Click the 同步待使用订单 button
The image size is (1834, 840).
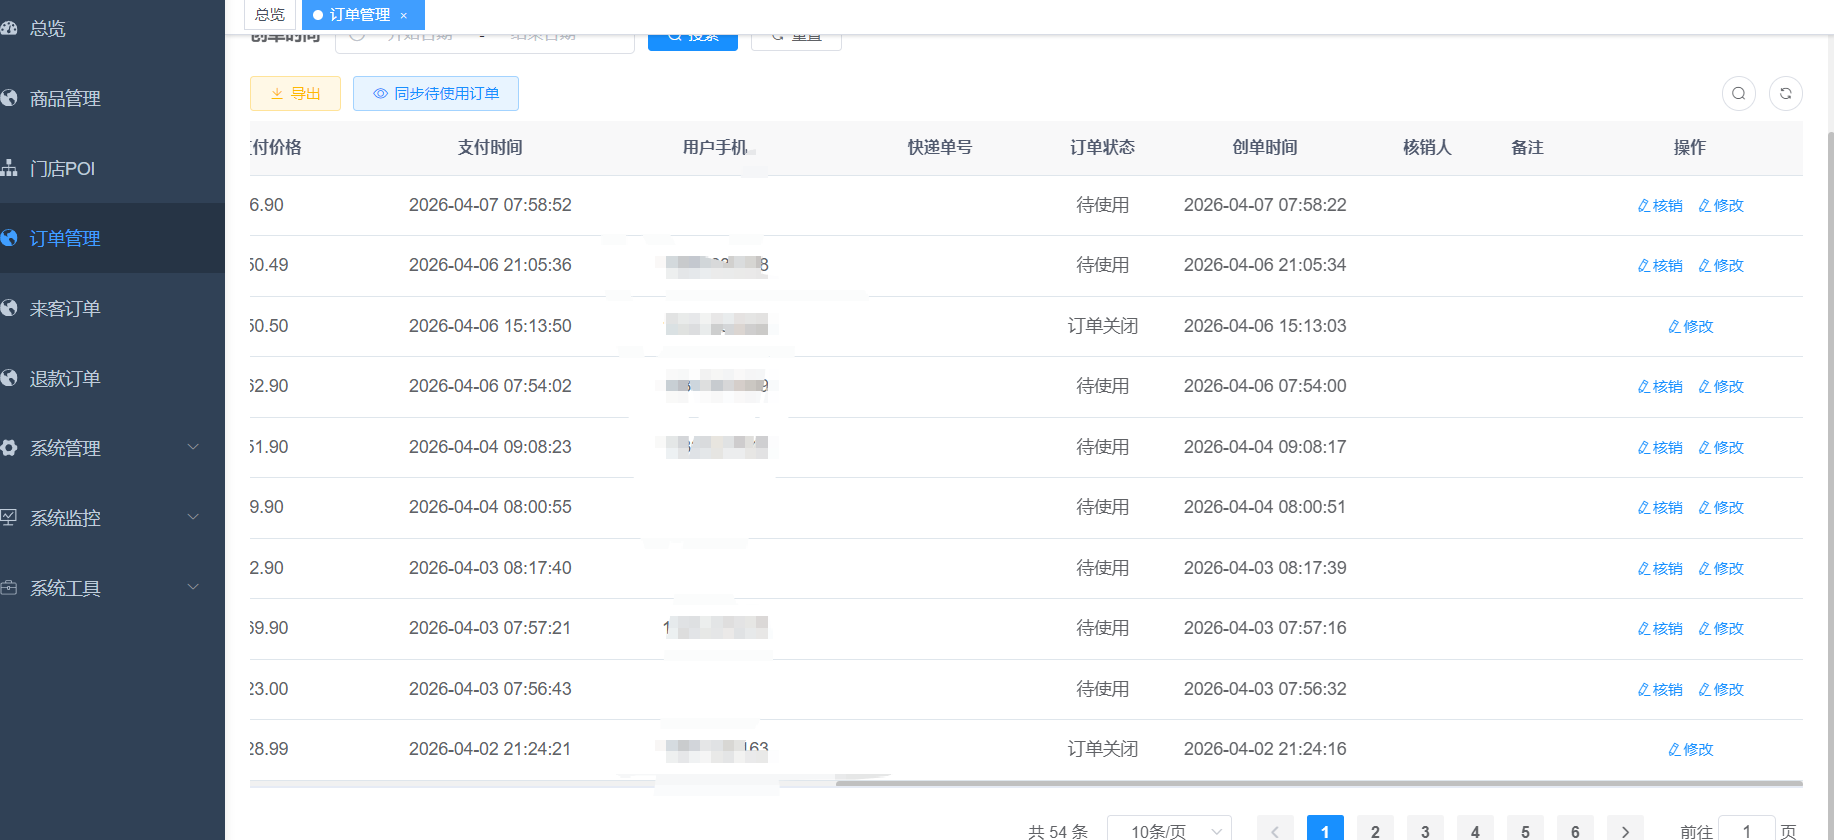pyautogui.click(x=436, y=94)
